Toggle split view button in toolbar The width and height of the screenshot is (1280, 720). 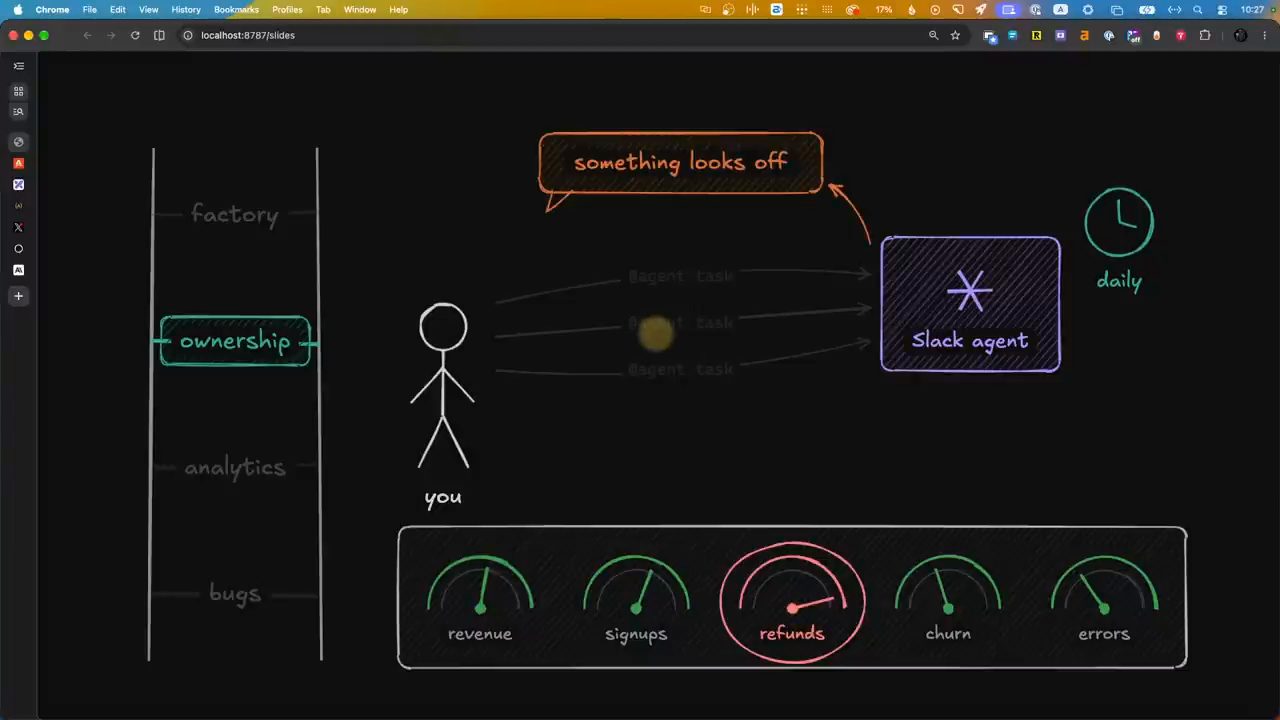coord(159,35)
